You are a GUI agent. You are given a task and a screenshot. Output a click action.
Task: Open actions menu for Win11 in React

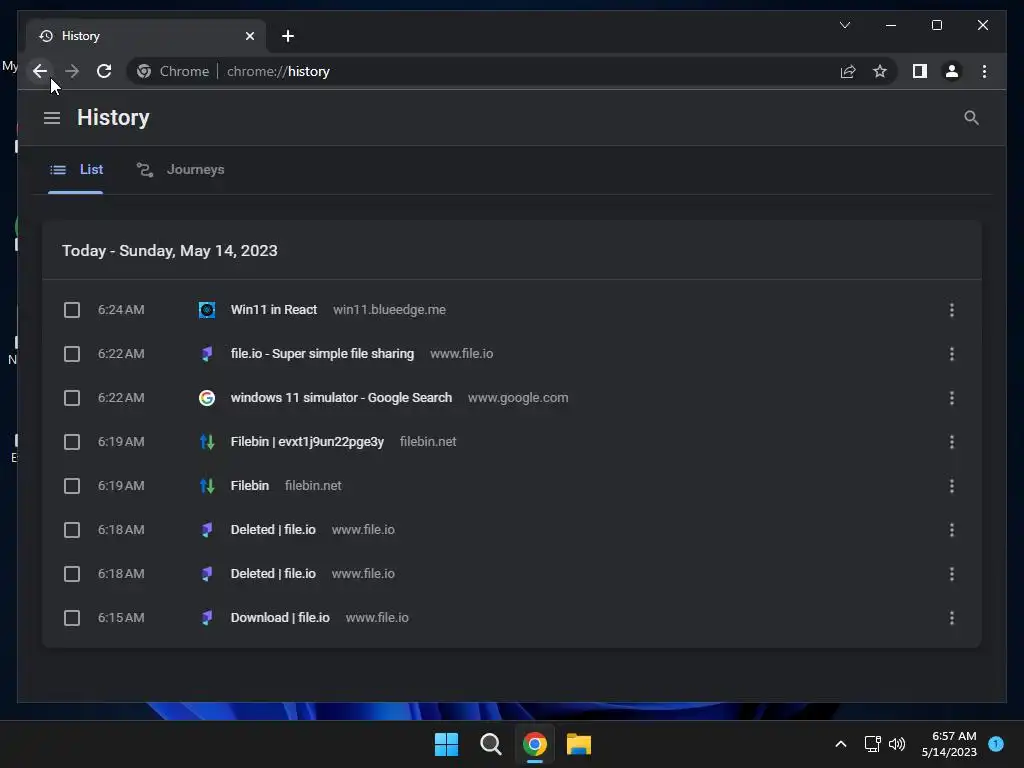coord(952,310)
